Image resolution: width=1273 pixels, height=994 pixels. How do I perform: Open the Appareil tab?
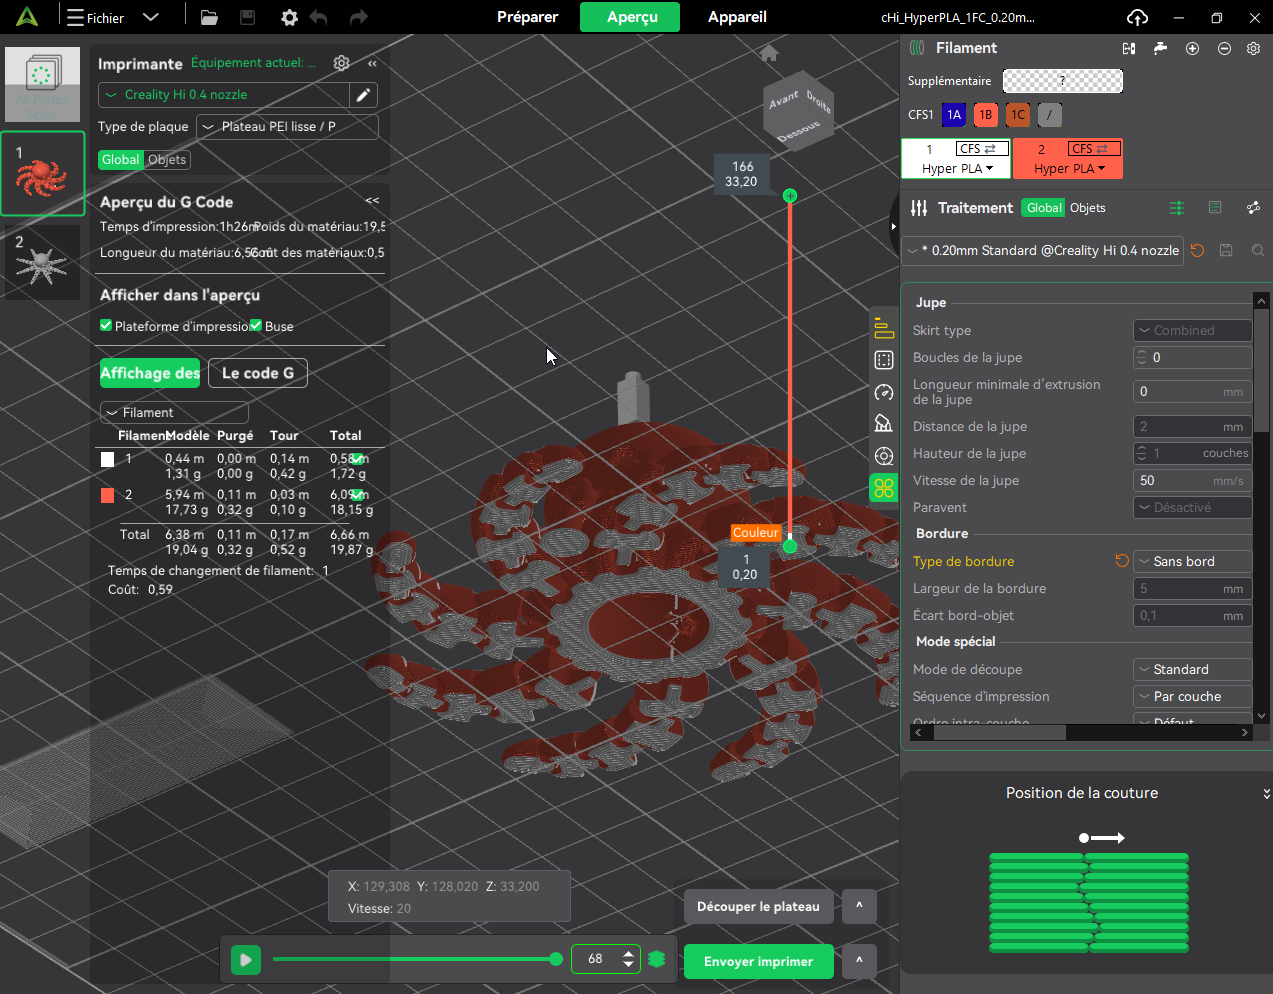737,17
